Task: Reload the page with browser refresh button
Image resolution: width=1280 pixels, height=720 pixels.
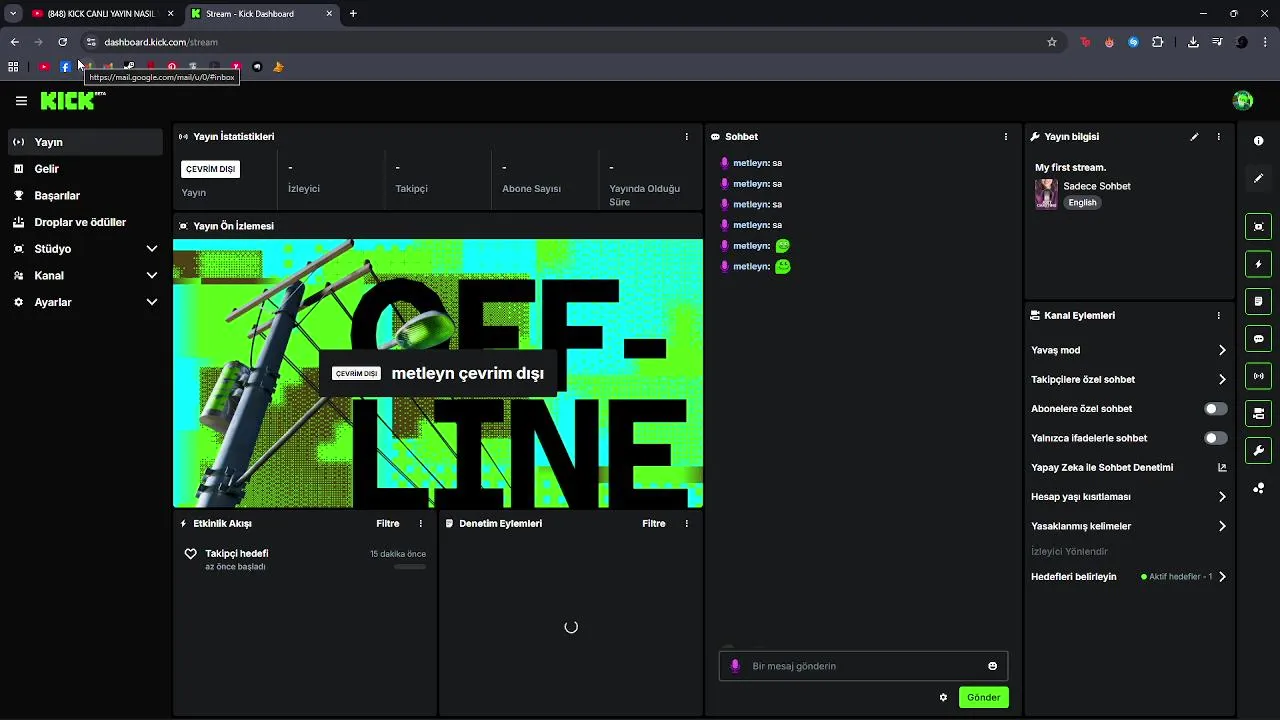Action: tap(62, 42)
